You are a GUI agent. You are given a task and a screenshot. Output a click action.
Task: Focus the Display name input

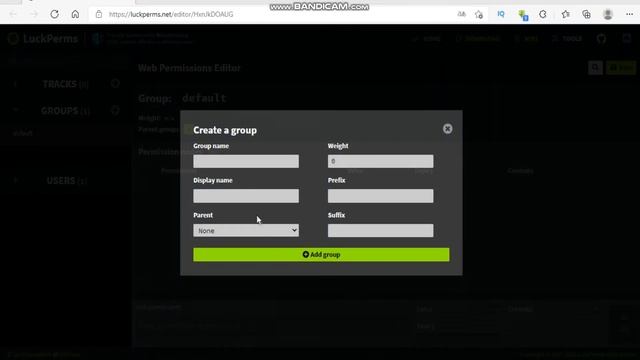pos(246,196)
